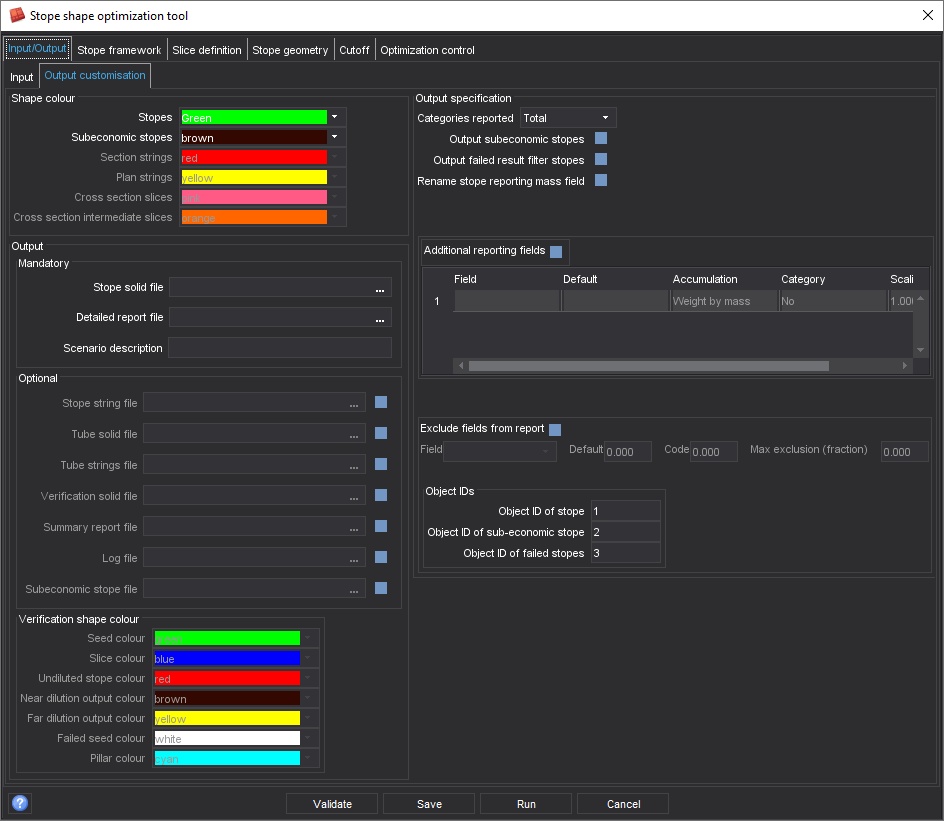944x821 pixels.
Task: Click the Validate button
Action: pos(332,804)
